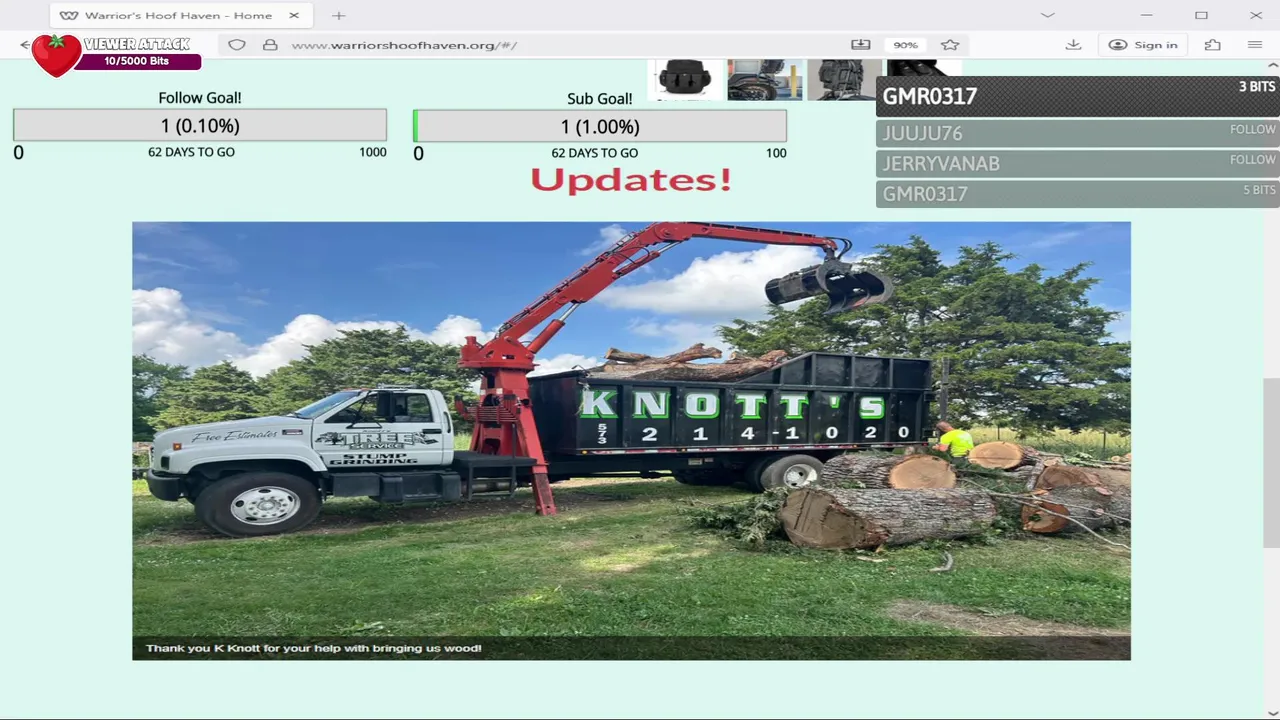Bookmark this page with the star icon
Image resolution: width=1280 pixels, height=720 pixels.
pos(950,45)
